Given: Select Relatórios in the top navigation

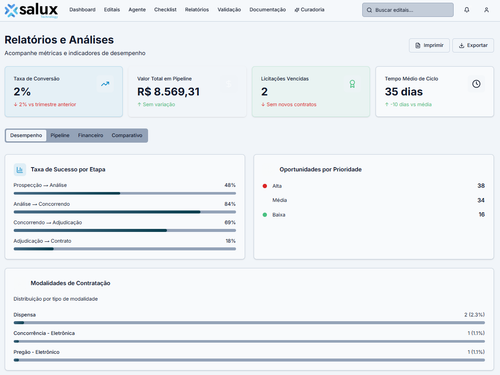Looking at the screenshot, I should [197, 10].
